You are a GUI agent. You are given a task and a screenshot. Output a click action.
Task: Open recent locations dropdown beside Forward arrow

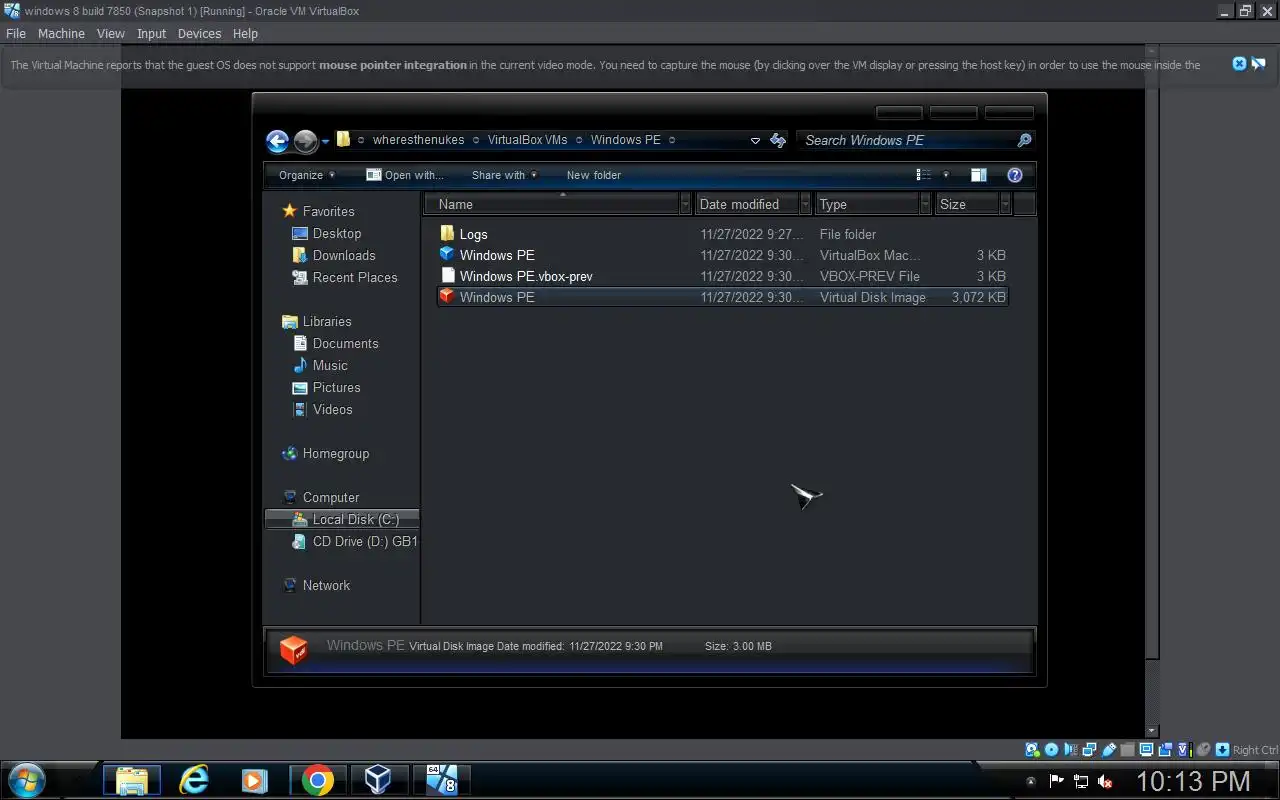tap(325, 142)
